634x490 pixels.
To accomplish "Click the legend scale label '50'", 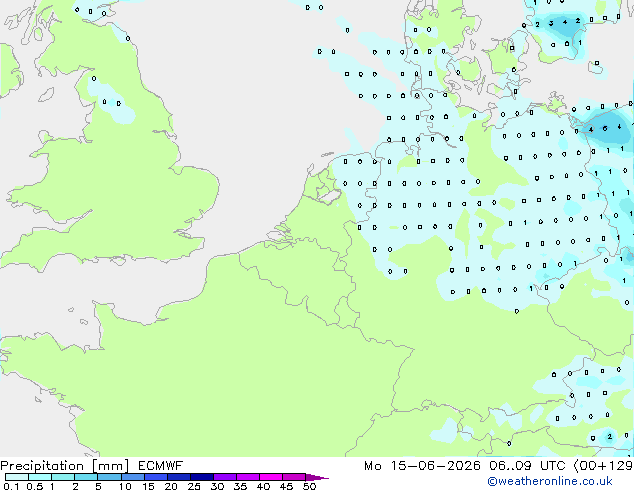I will tap(309, 486).
